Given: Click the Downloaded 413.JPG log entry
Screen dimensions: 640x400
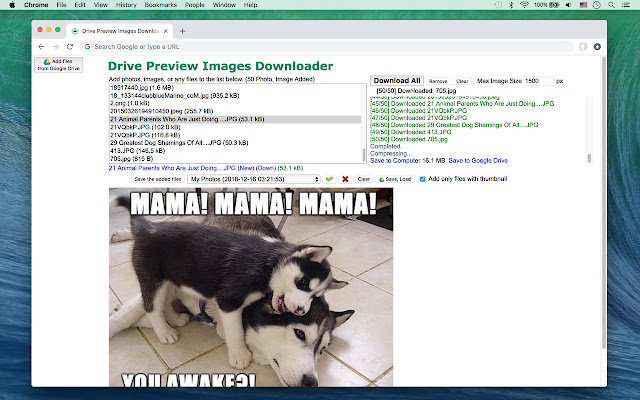Looking at the screenshot, I should tap(411, 132).
